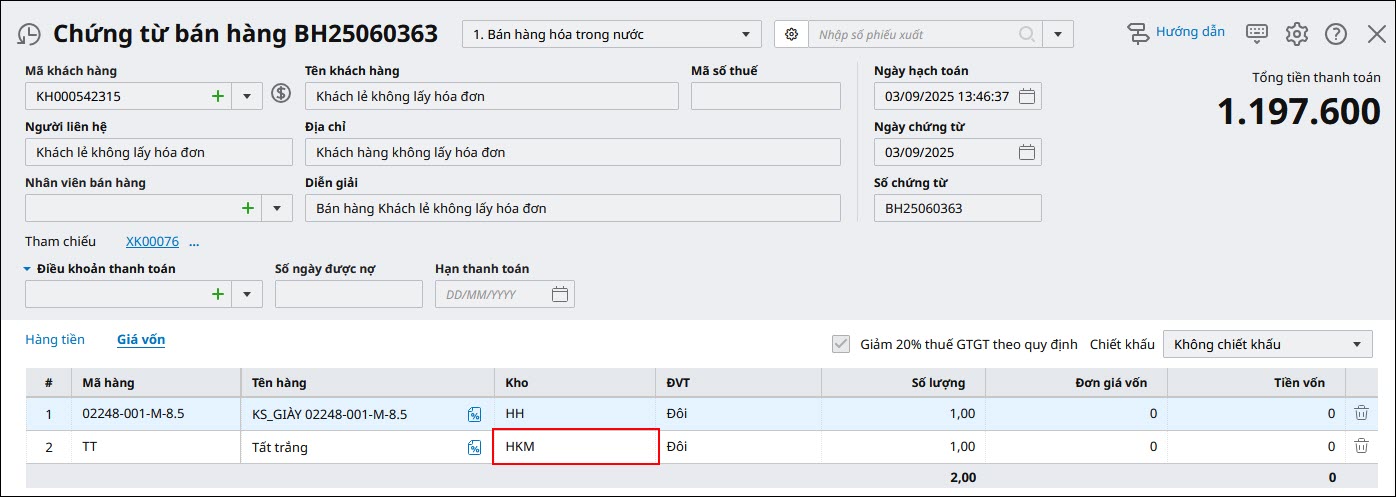Click the dollar coin icon next to customer code

click(x=281, y=95)
